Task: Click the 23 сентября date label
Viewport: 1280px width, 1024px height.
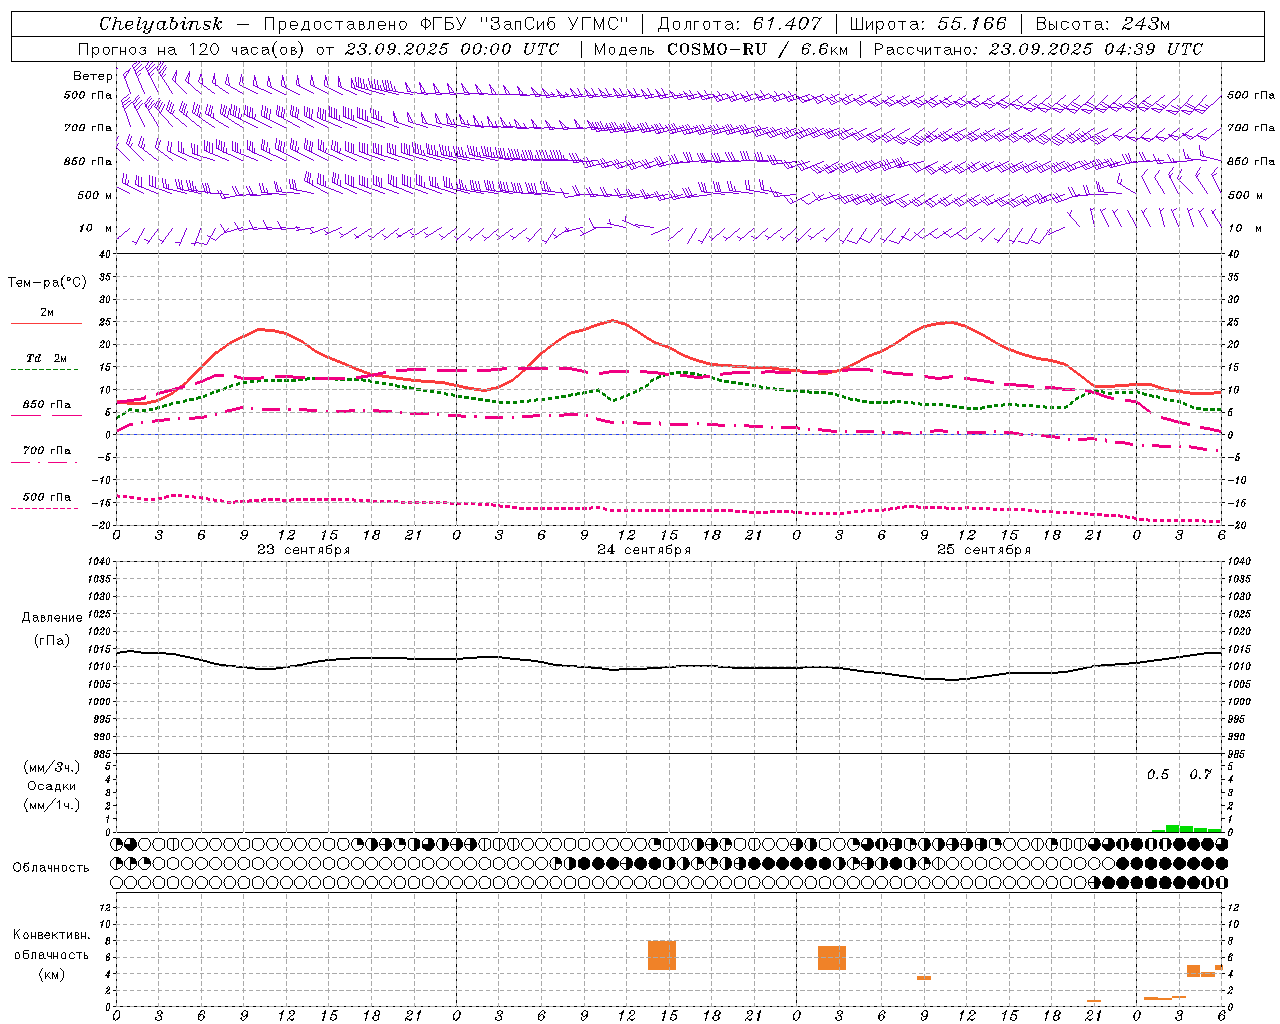Action: coord(304,550)
